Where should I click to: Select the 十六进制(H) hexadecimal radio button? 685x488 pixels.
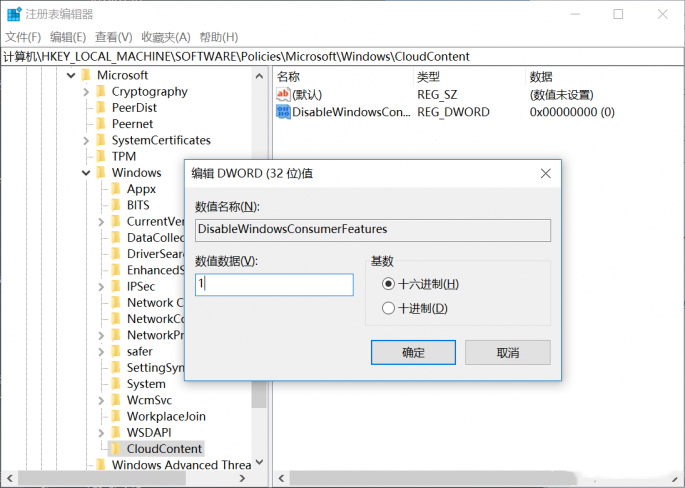point(388,284)
